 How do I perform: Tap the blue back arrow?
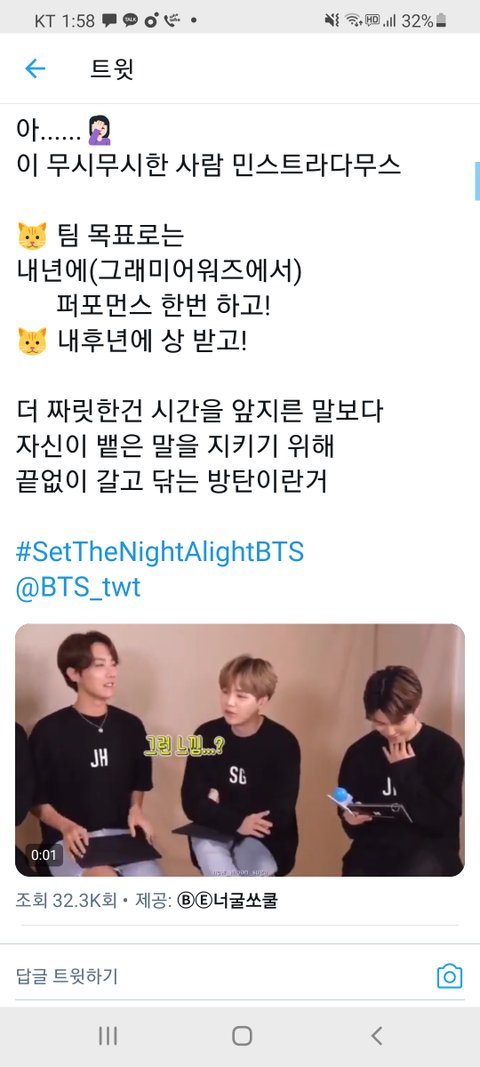click(x=35, y=69)
